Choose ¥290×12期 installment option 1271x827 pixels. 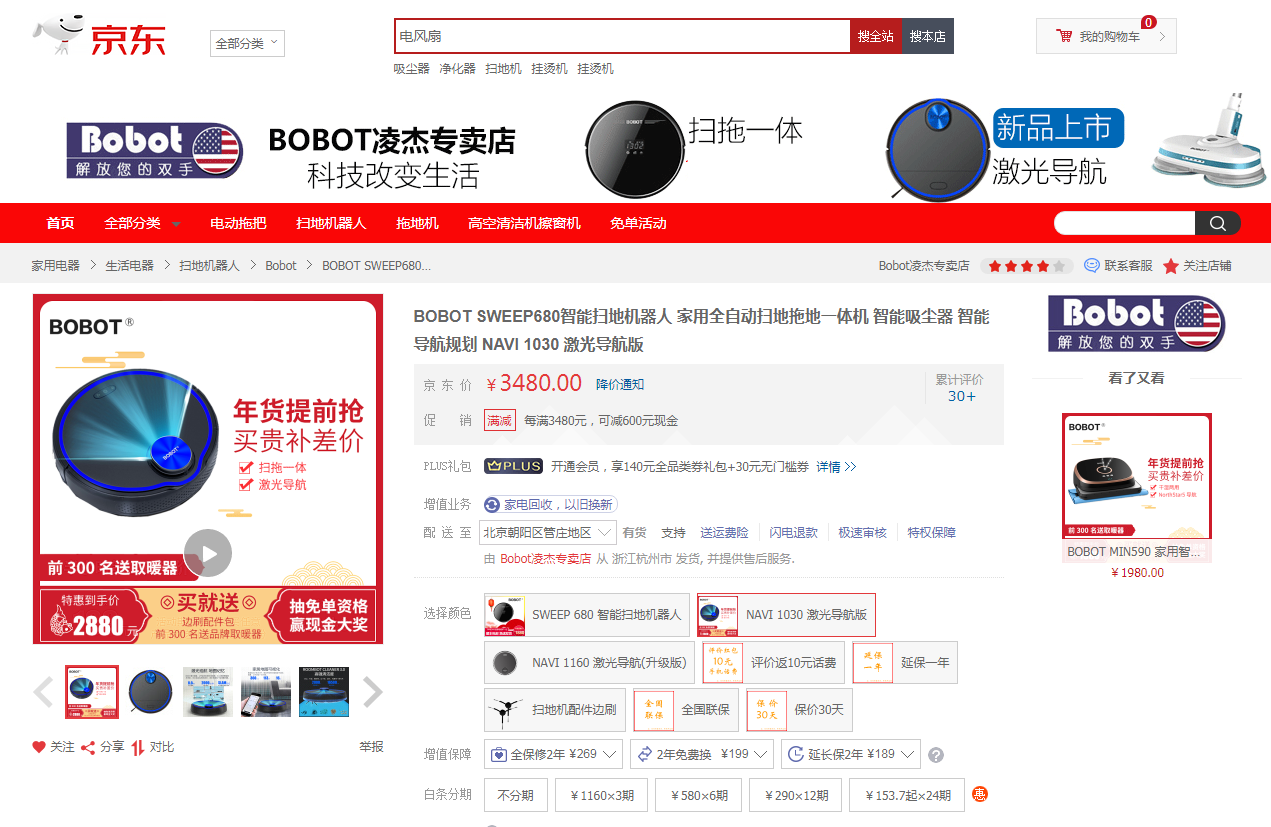[795, 796]
